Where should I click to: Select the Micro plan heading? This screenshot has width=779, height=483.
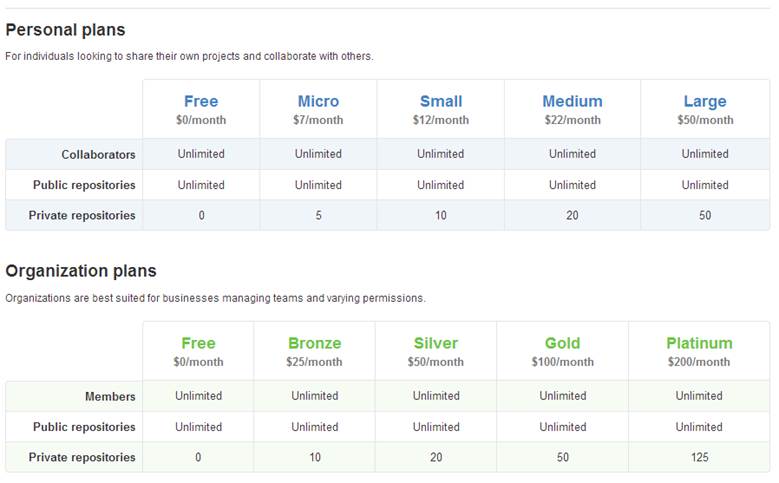coord(318,101)
